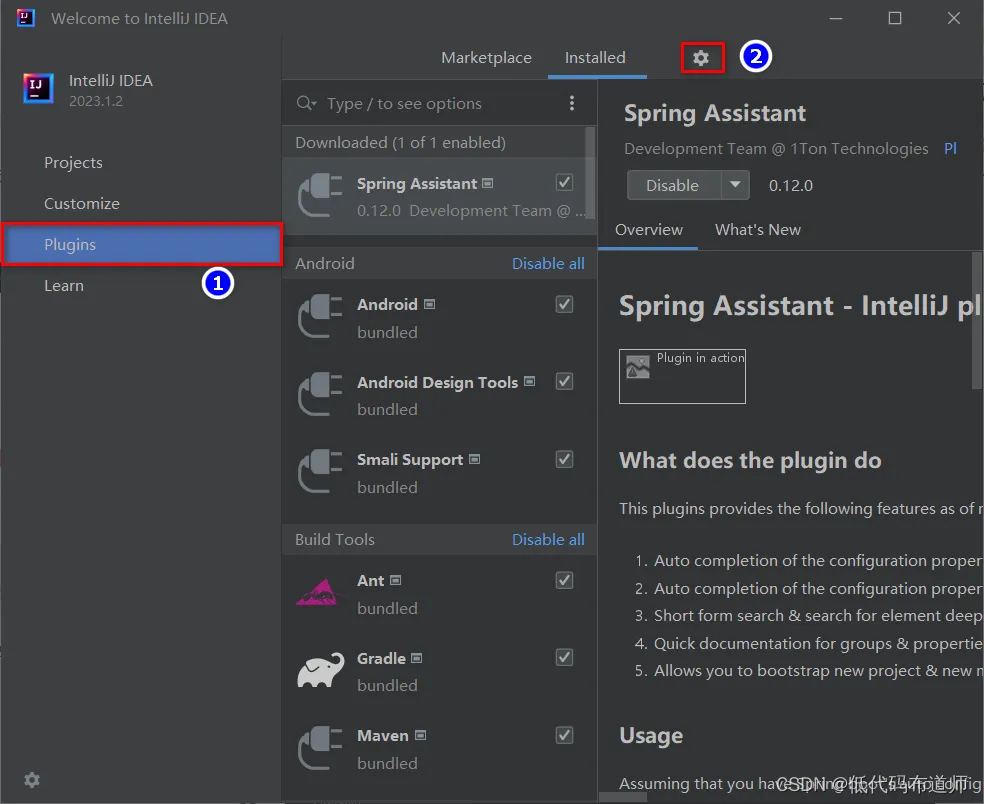
Task: Click the Spring Assistant plugin icon
Action: coord(320,195)
